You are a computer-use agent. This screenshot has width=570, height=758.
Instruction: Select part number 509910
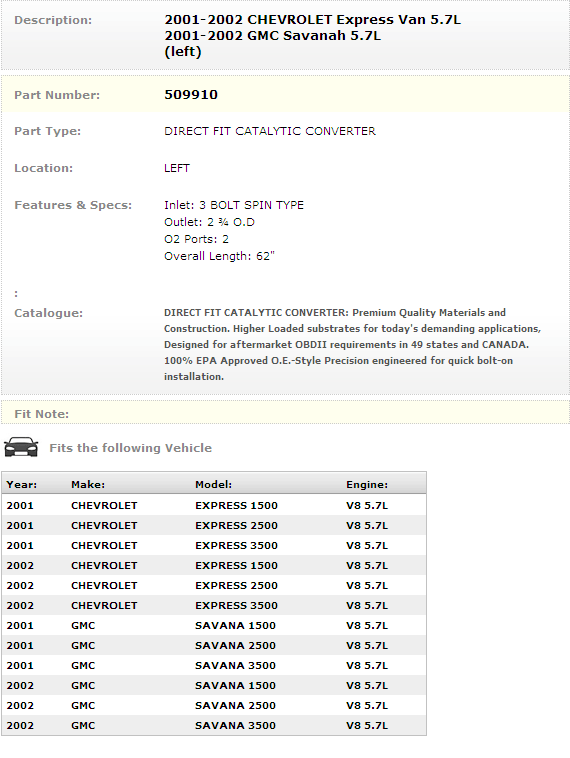(x=191, y=94)
